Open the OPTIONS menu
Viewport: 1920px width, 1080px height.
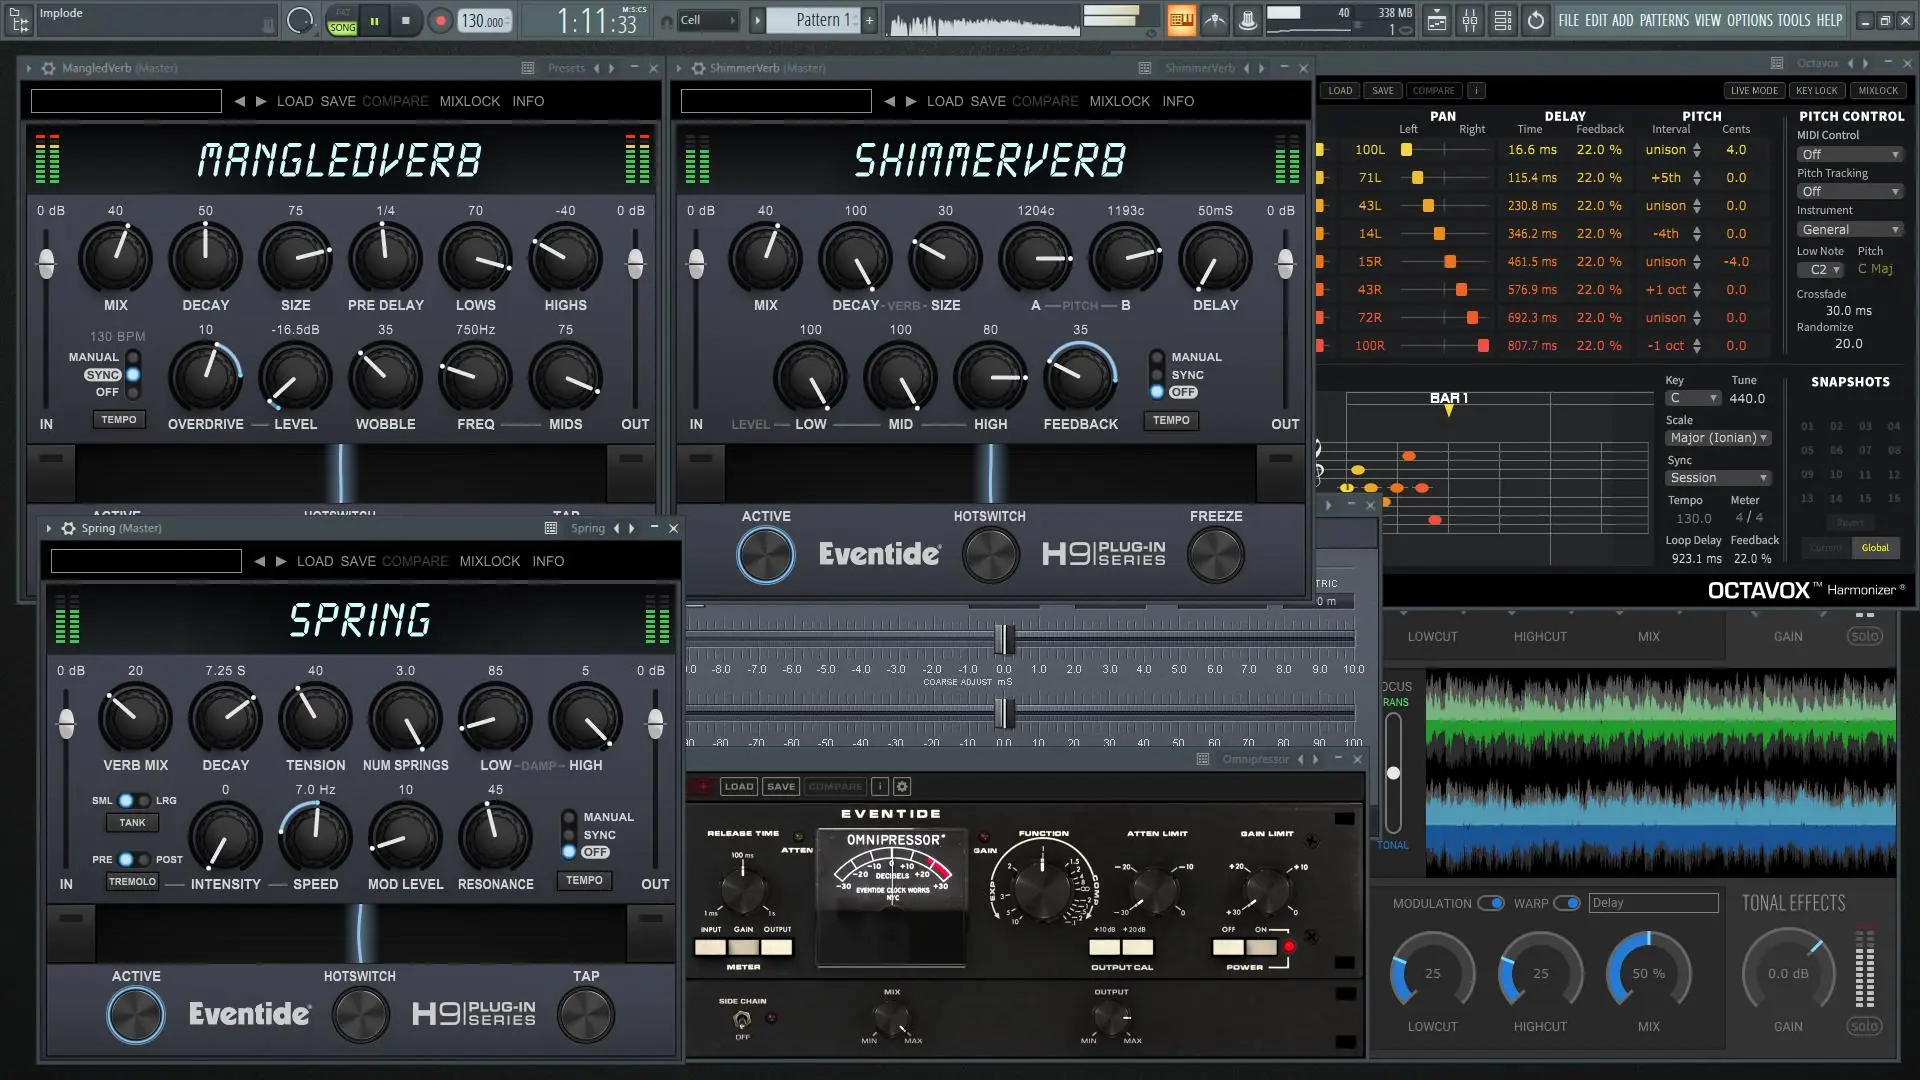(1749, 20)
